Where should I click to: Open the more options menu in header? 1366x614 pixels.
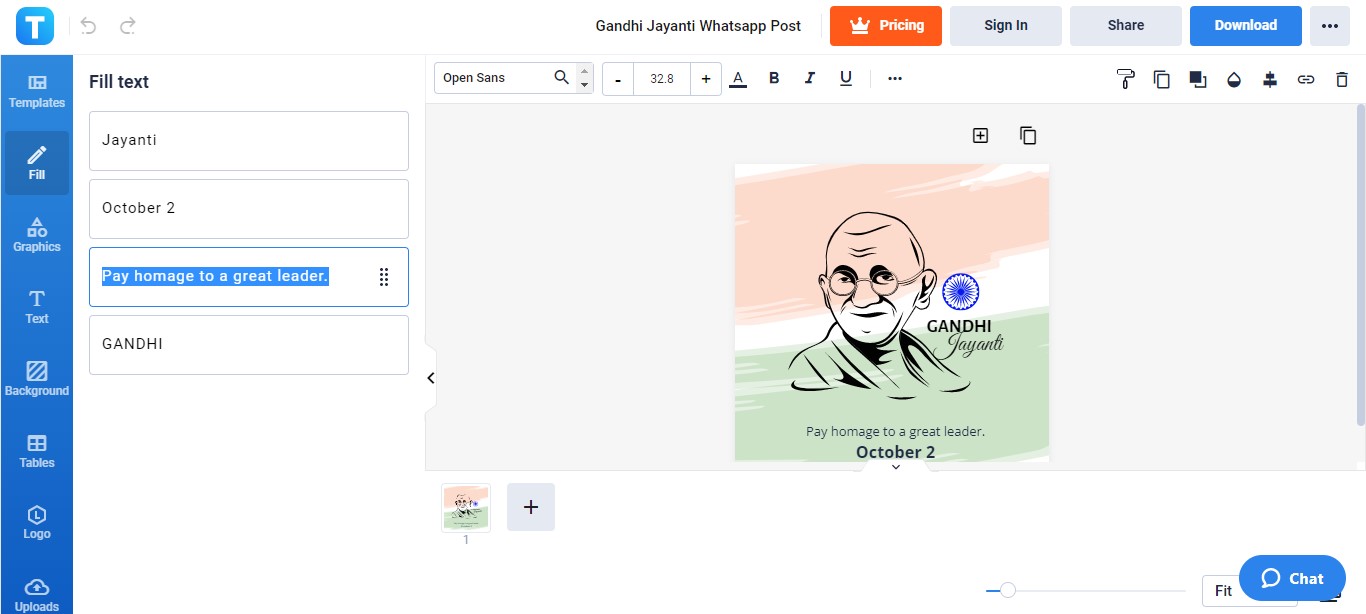pyautogui.click(x=1330, y=26)
